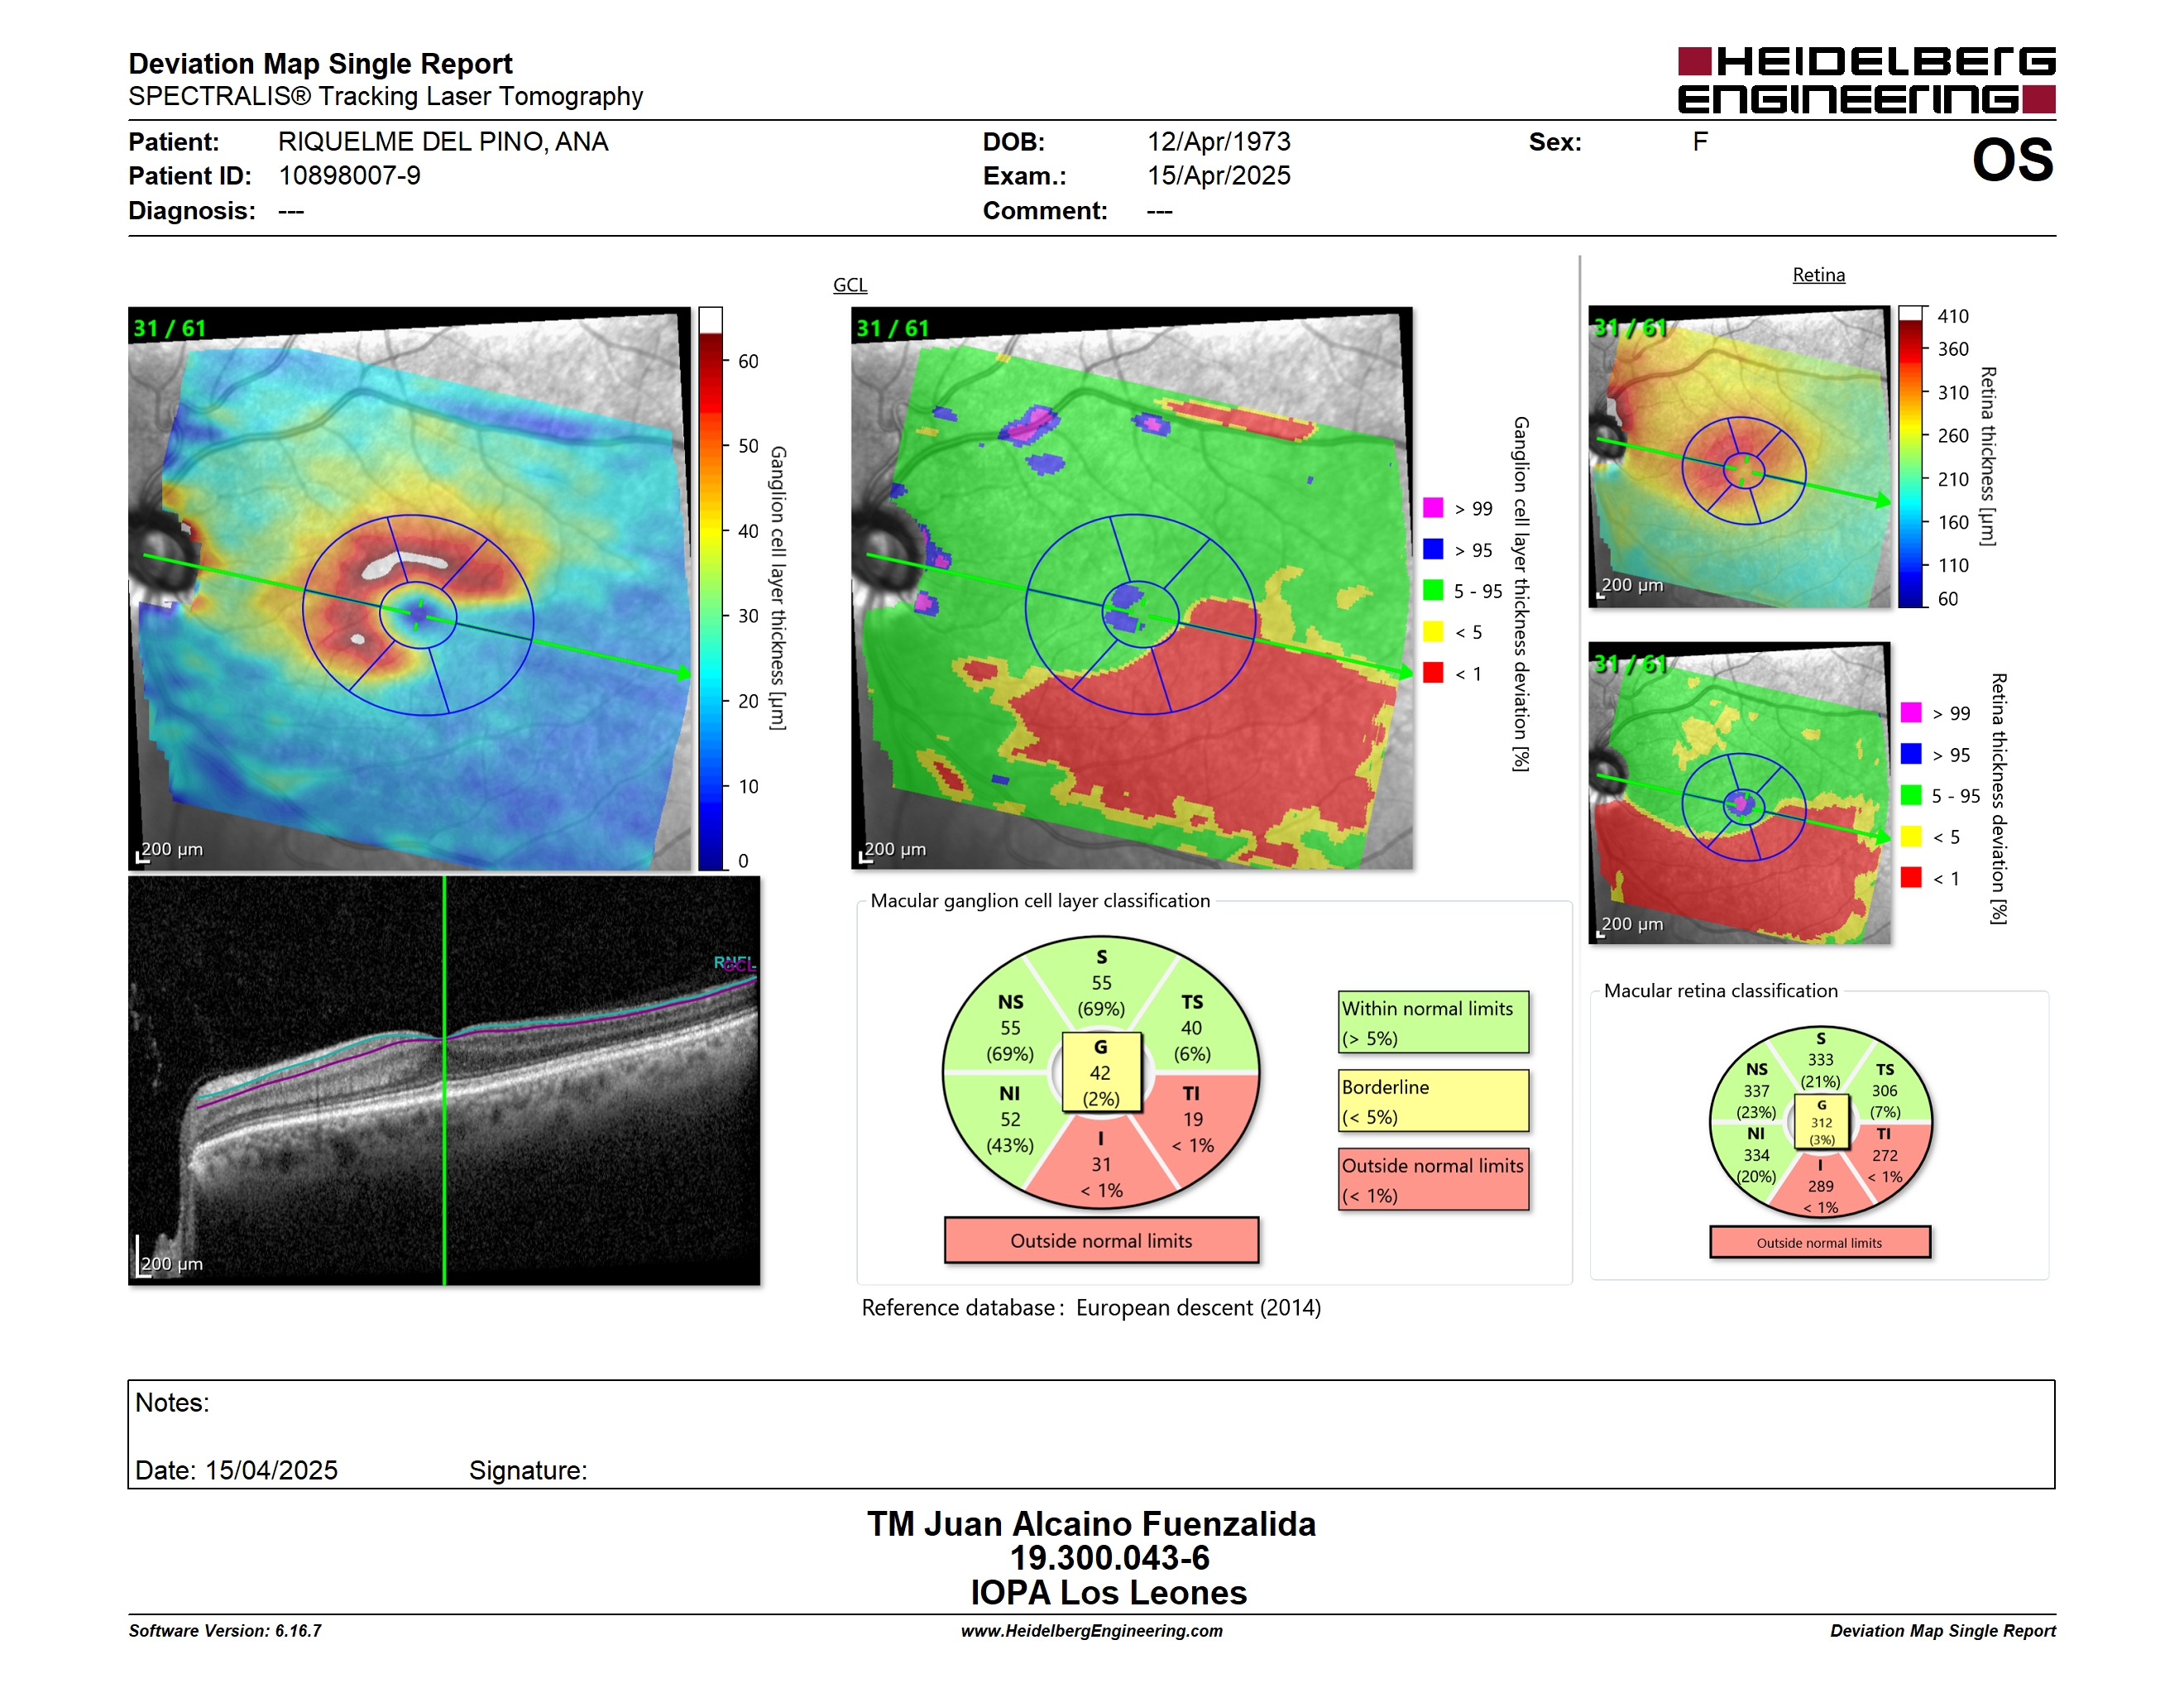The image size is (2184, 1688).
Task: Click the TS sector 40 (6%) in GCL chart
Action: 1192,1028
